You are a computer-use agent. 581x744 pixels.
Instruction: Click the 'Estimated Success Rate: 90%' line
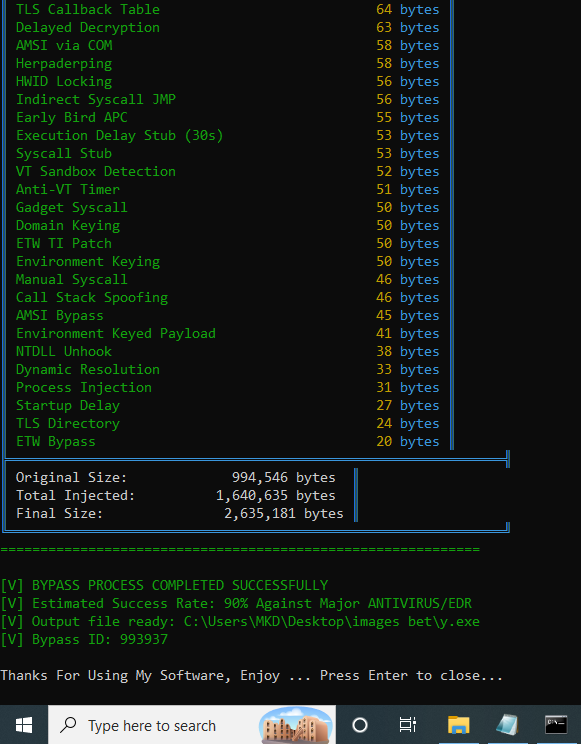pos(236,604)
